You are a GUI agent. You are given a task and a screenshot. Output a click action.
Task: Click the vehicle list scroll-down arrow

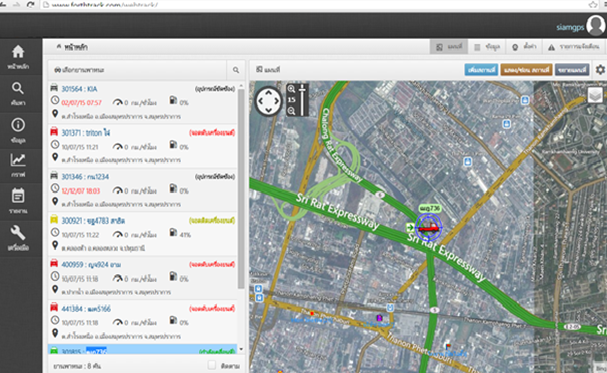tap(241, 349)
